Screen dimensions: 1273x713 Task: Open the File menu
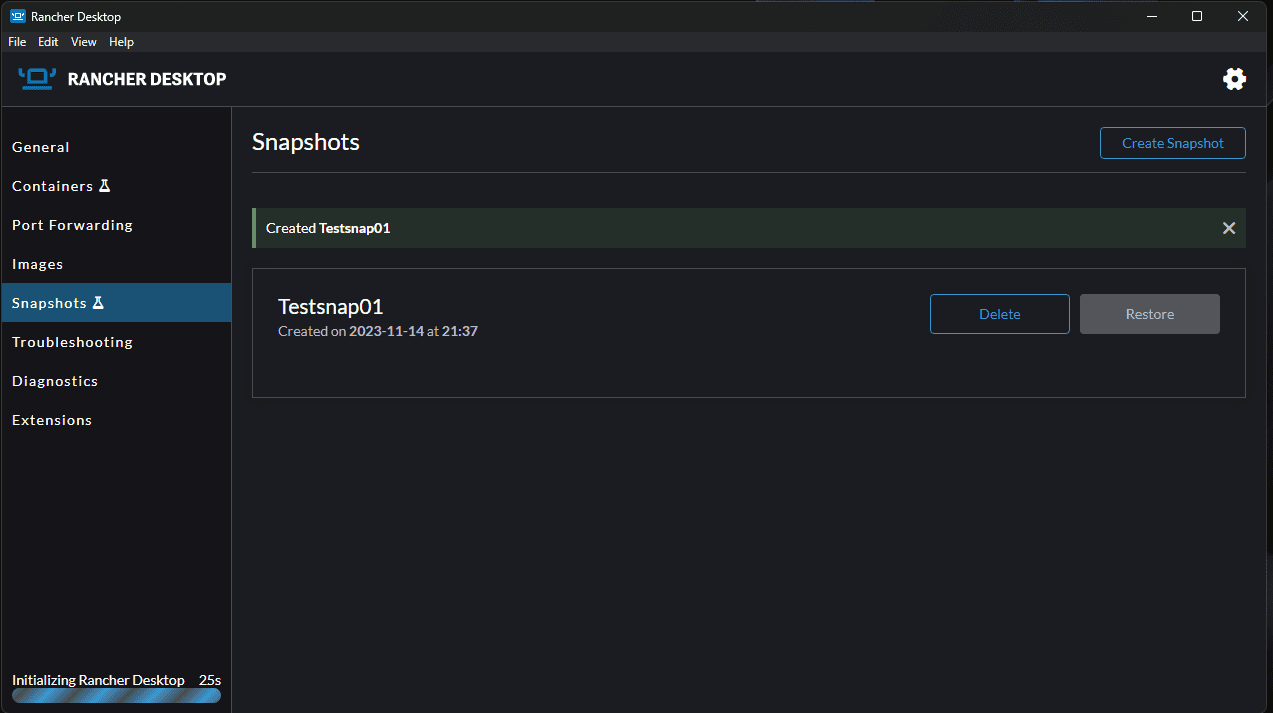[17, 42]
